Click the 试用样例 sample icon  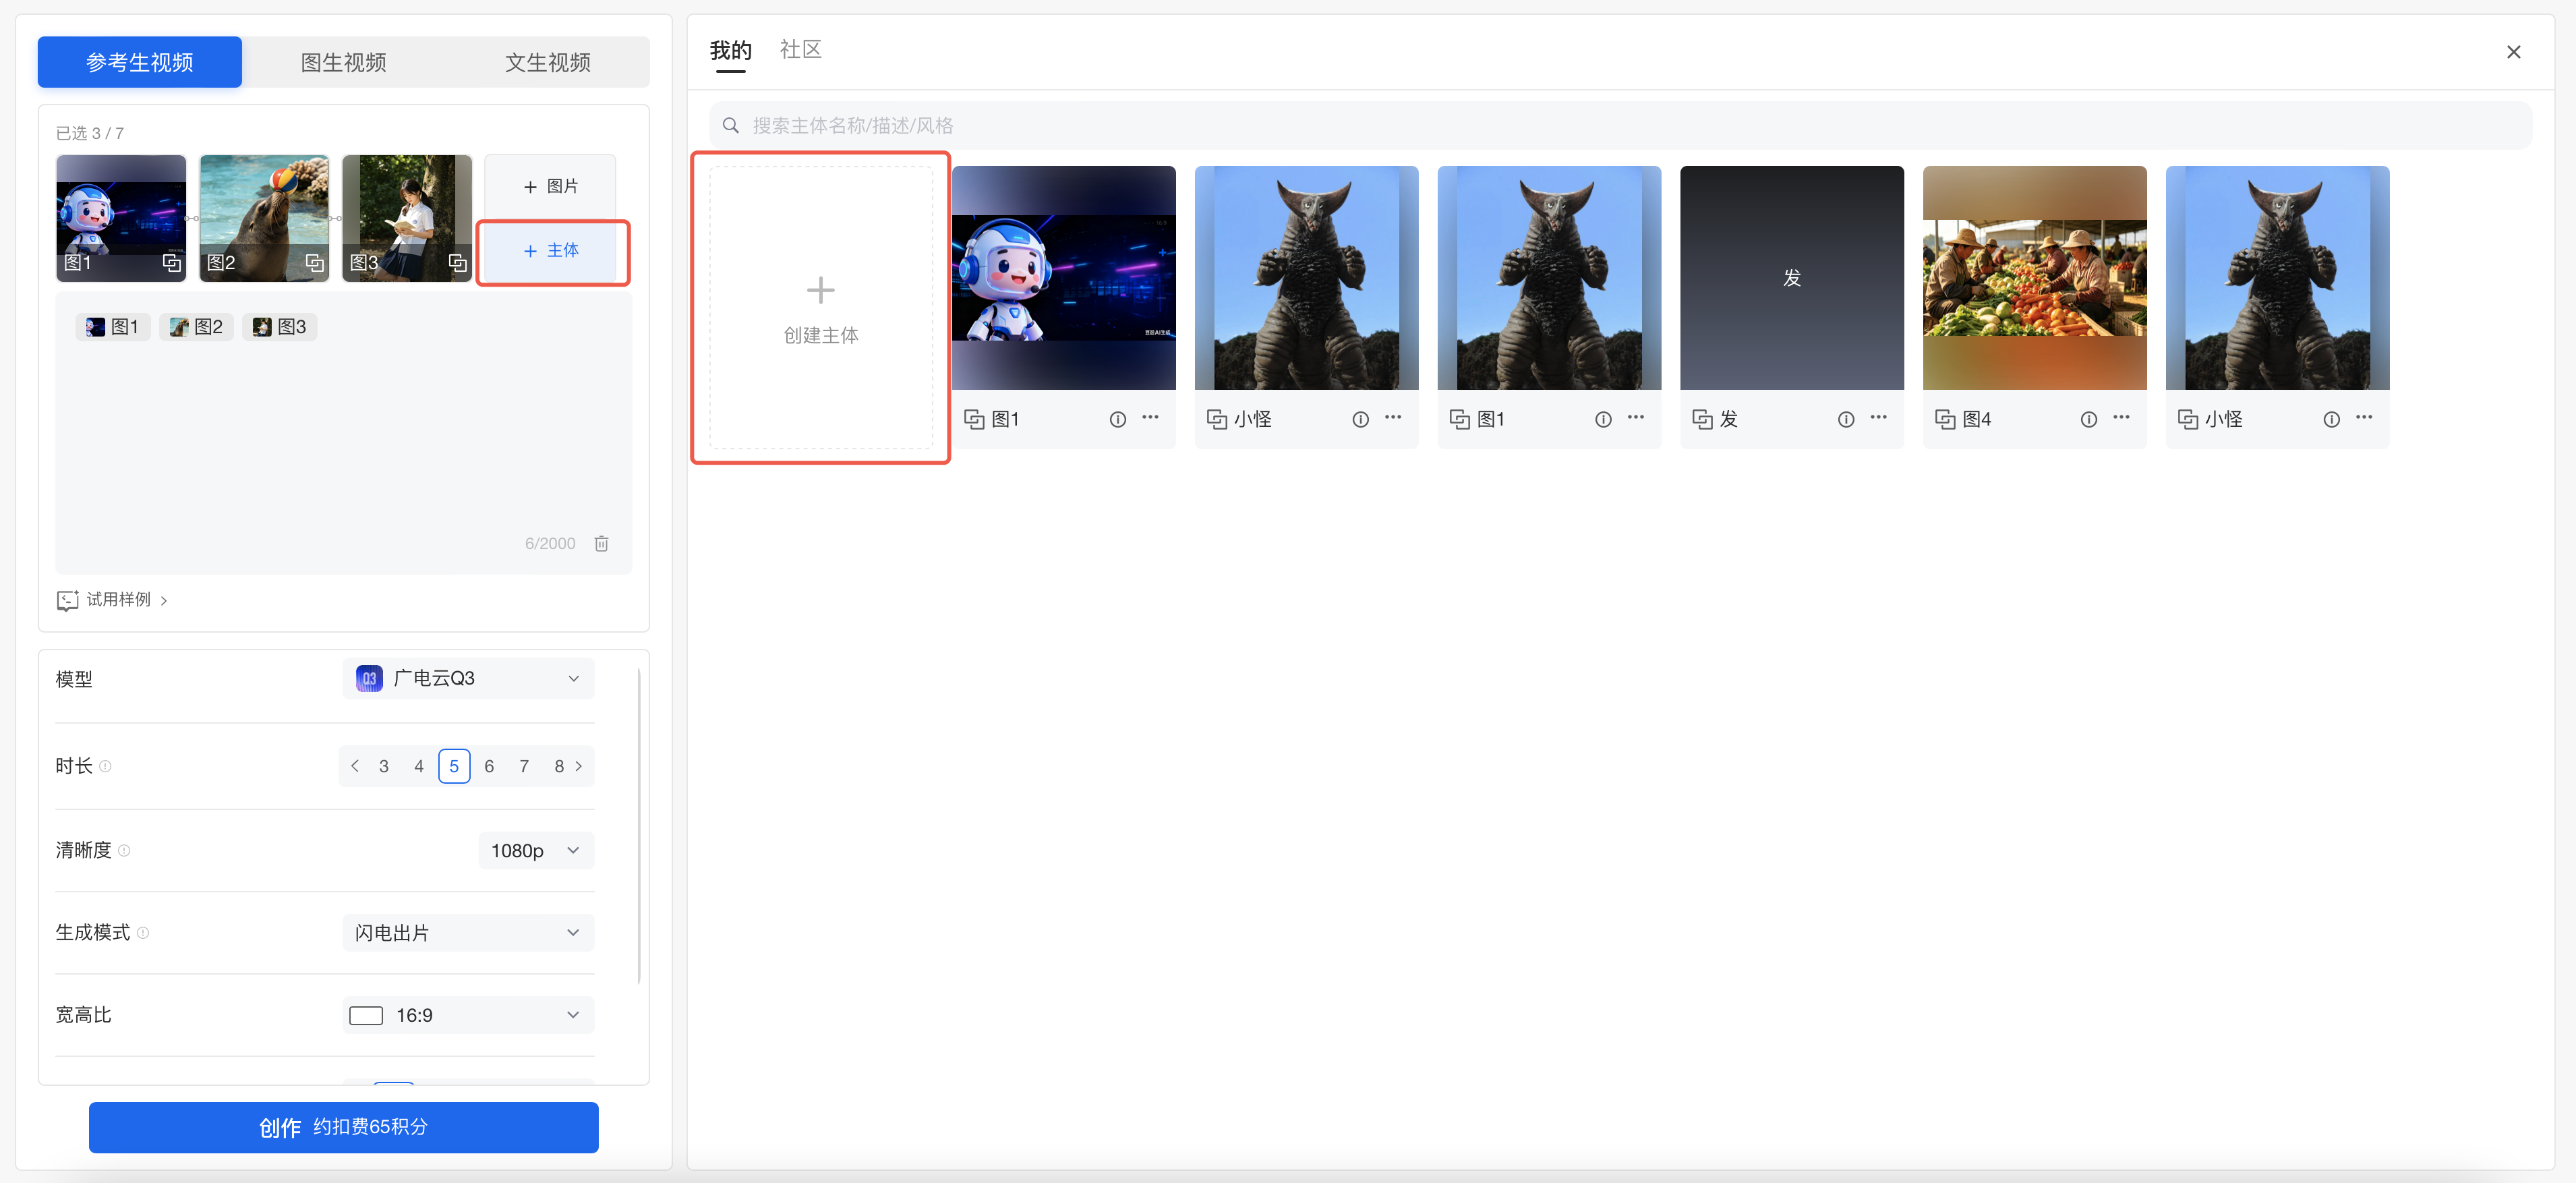[67, 600]
